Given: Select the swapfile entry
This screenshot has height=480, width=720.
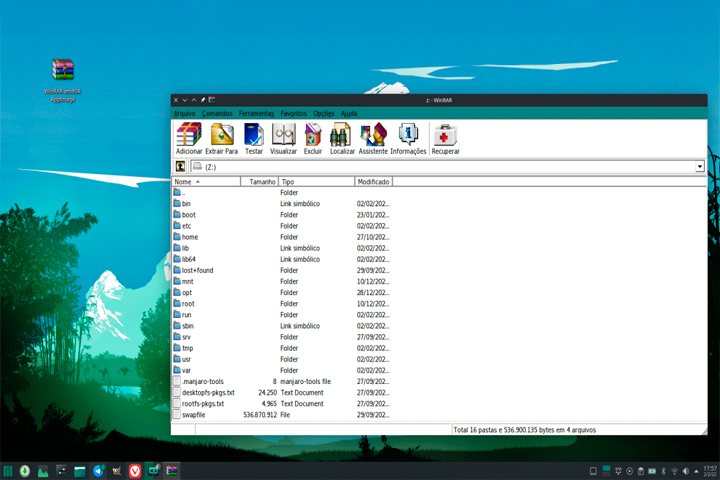Looking at the screenshot, I should [x=281, y=415].
